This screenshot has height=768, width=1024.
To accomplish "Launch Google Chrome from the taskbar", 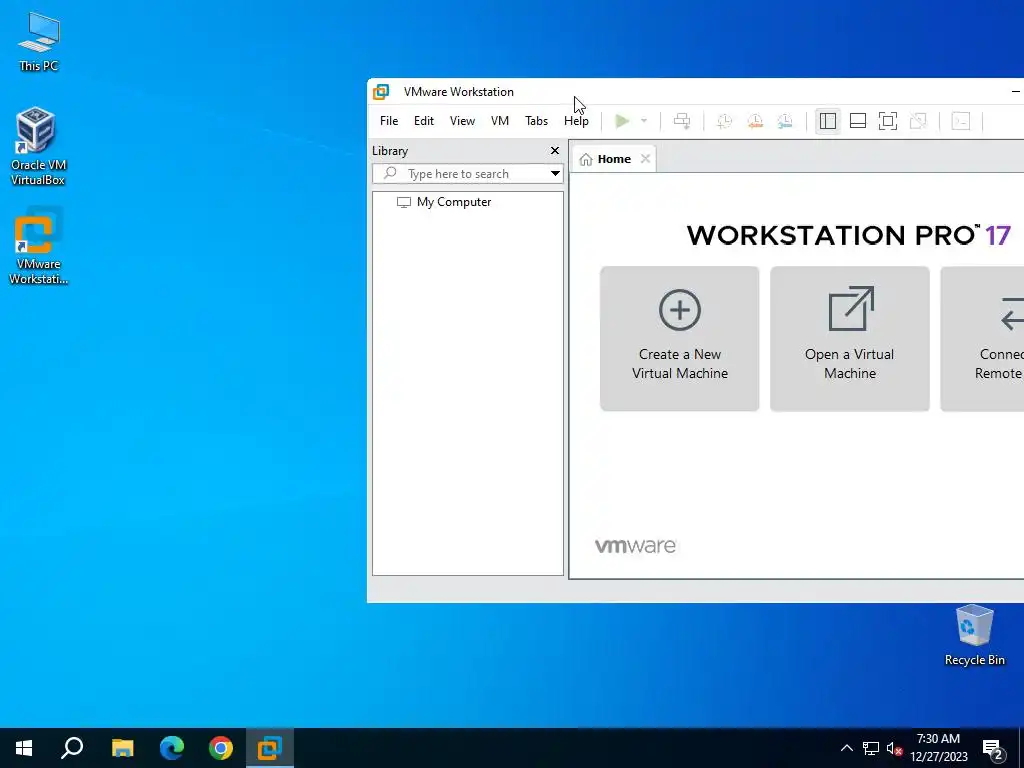I will coord(221,748).
